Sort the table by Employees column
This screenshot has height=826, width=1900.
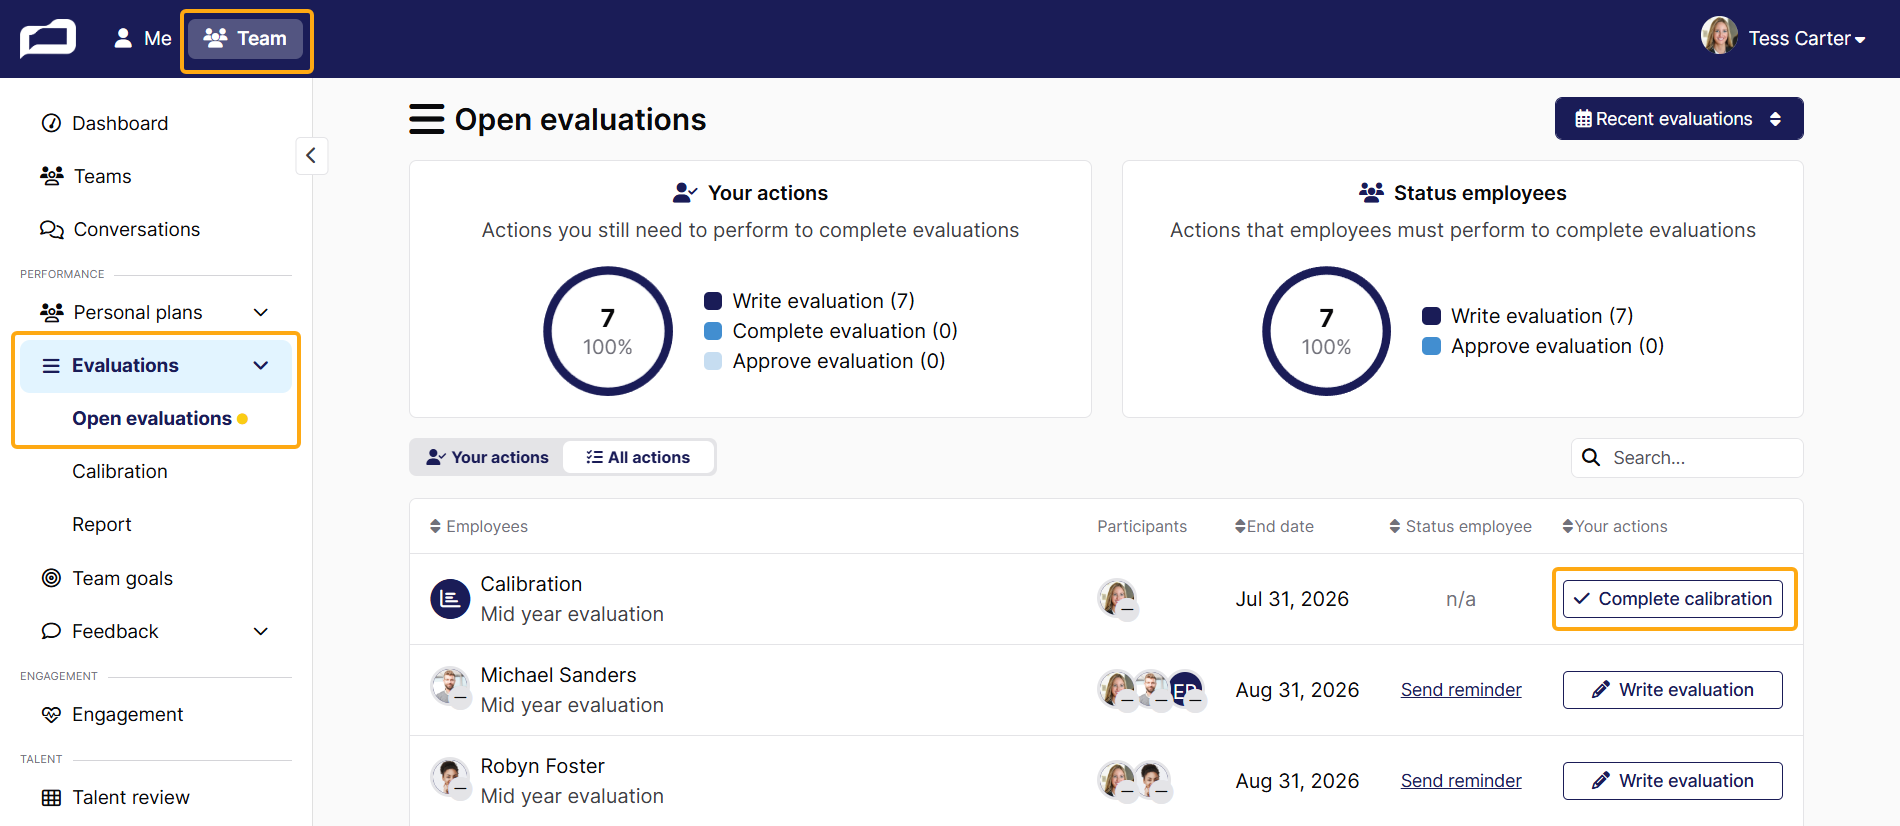479,526
